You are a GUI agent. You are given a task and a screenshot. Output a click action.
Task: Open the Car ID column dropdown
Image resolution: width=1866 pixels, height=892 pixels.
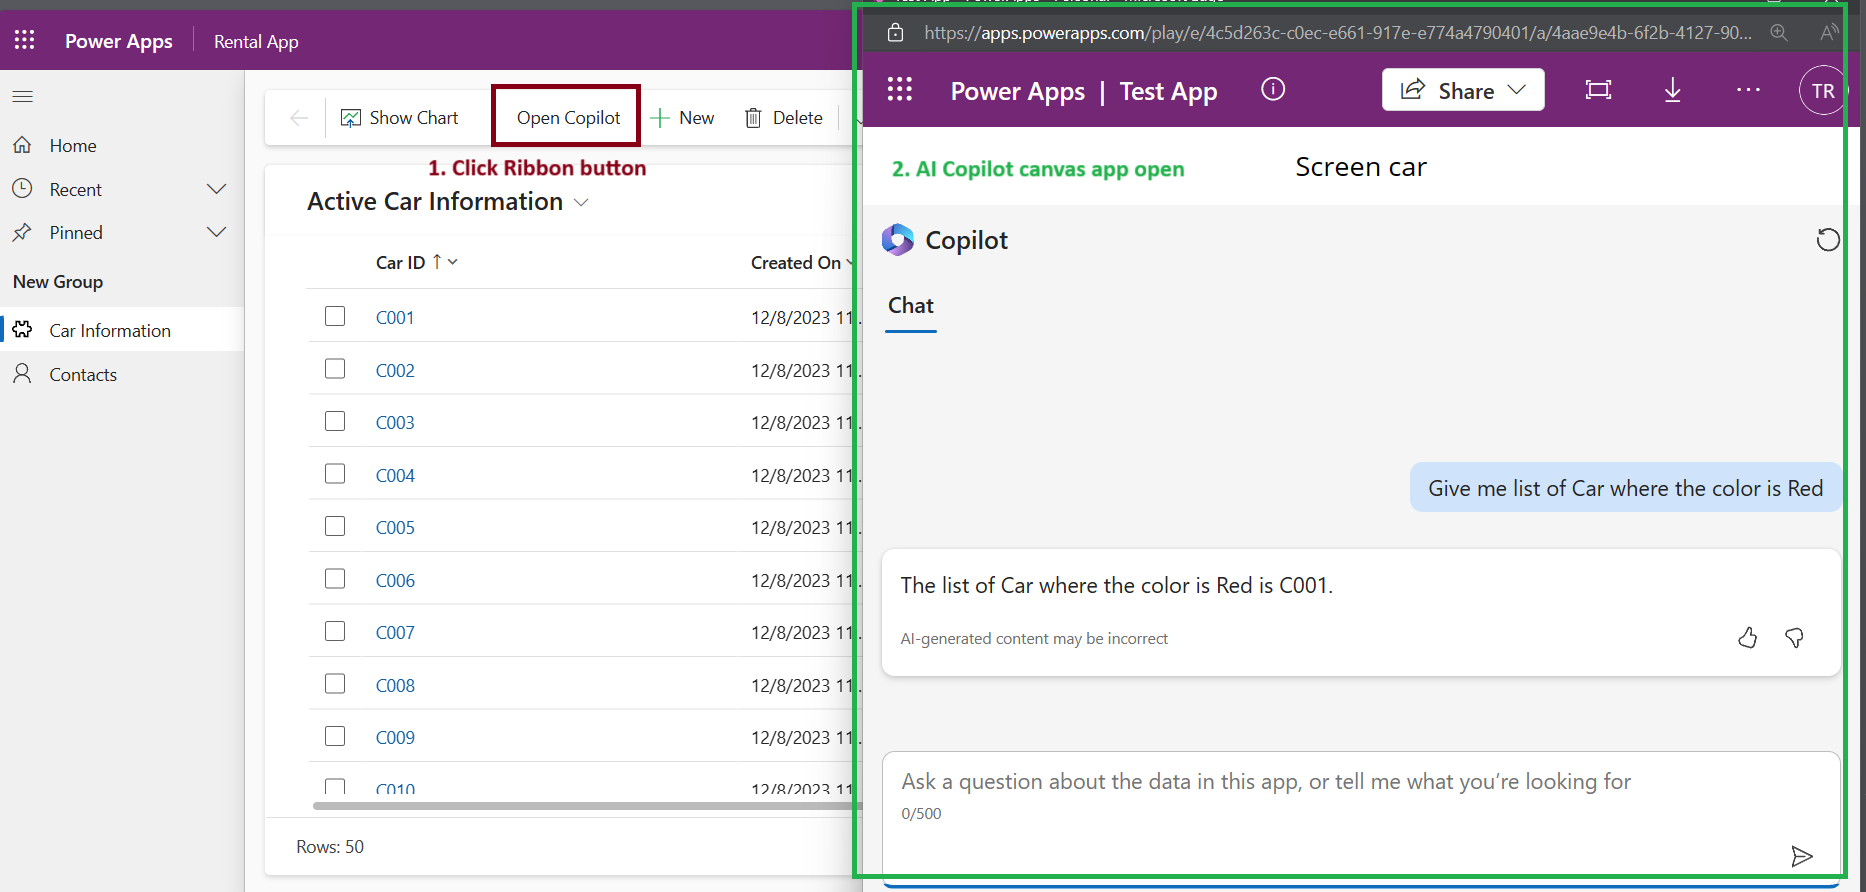[453, 262]
